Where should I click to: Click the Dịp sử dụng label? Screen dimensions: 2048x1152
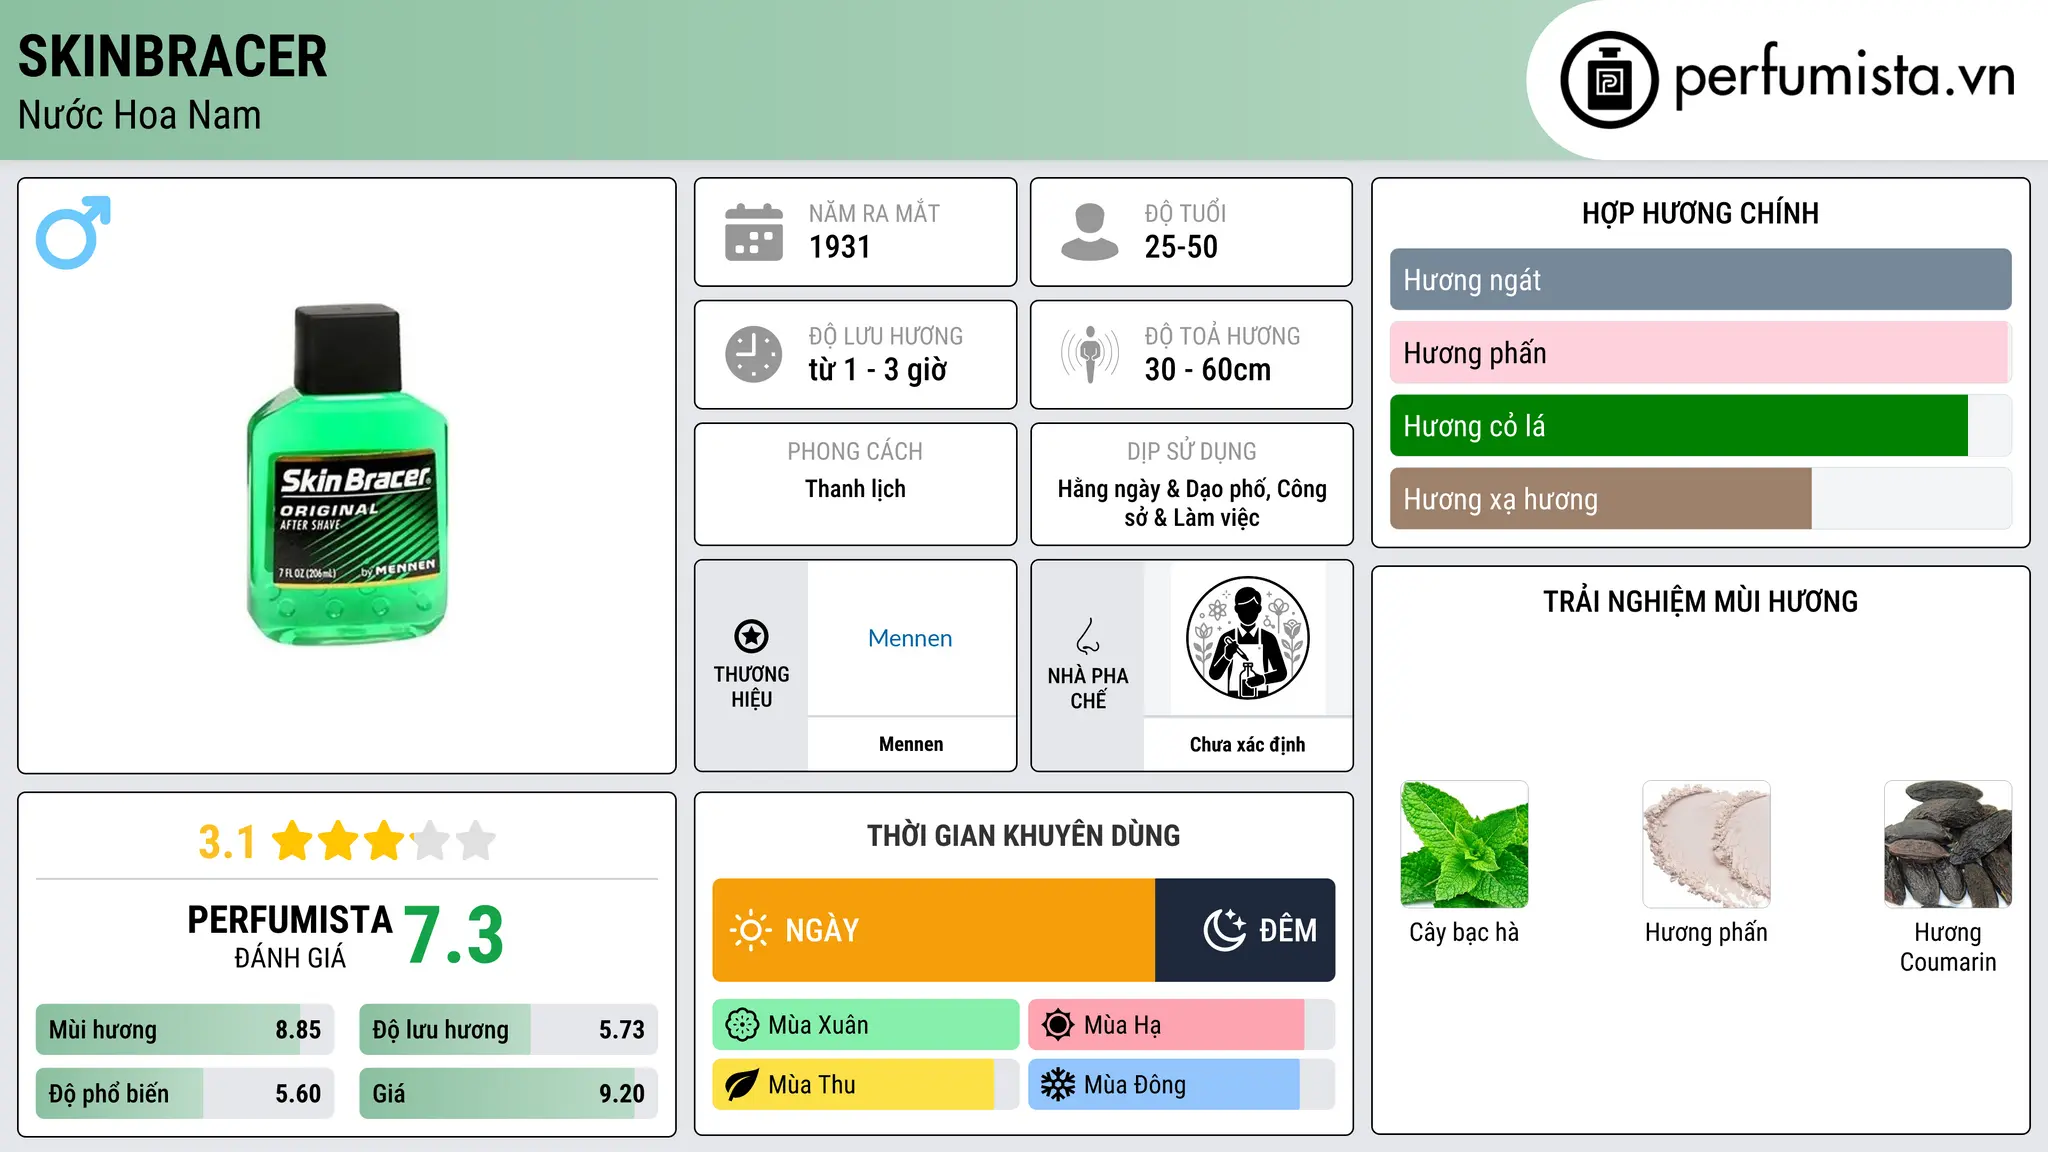click(1192, 452)
